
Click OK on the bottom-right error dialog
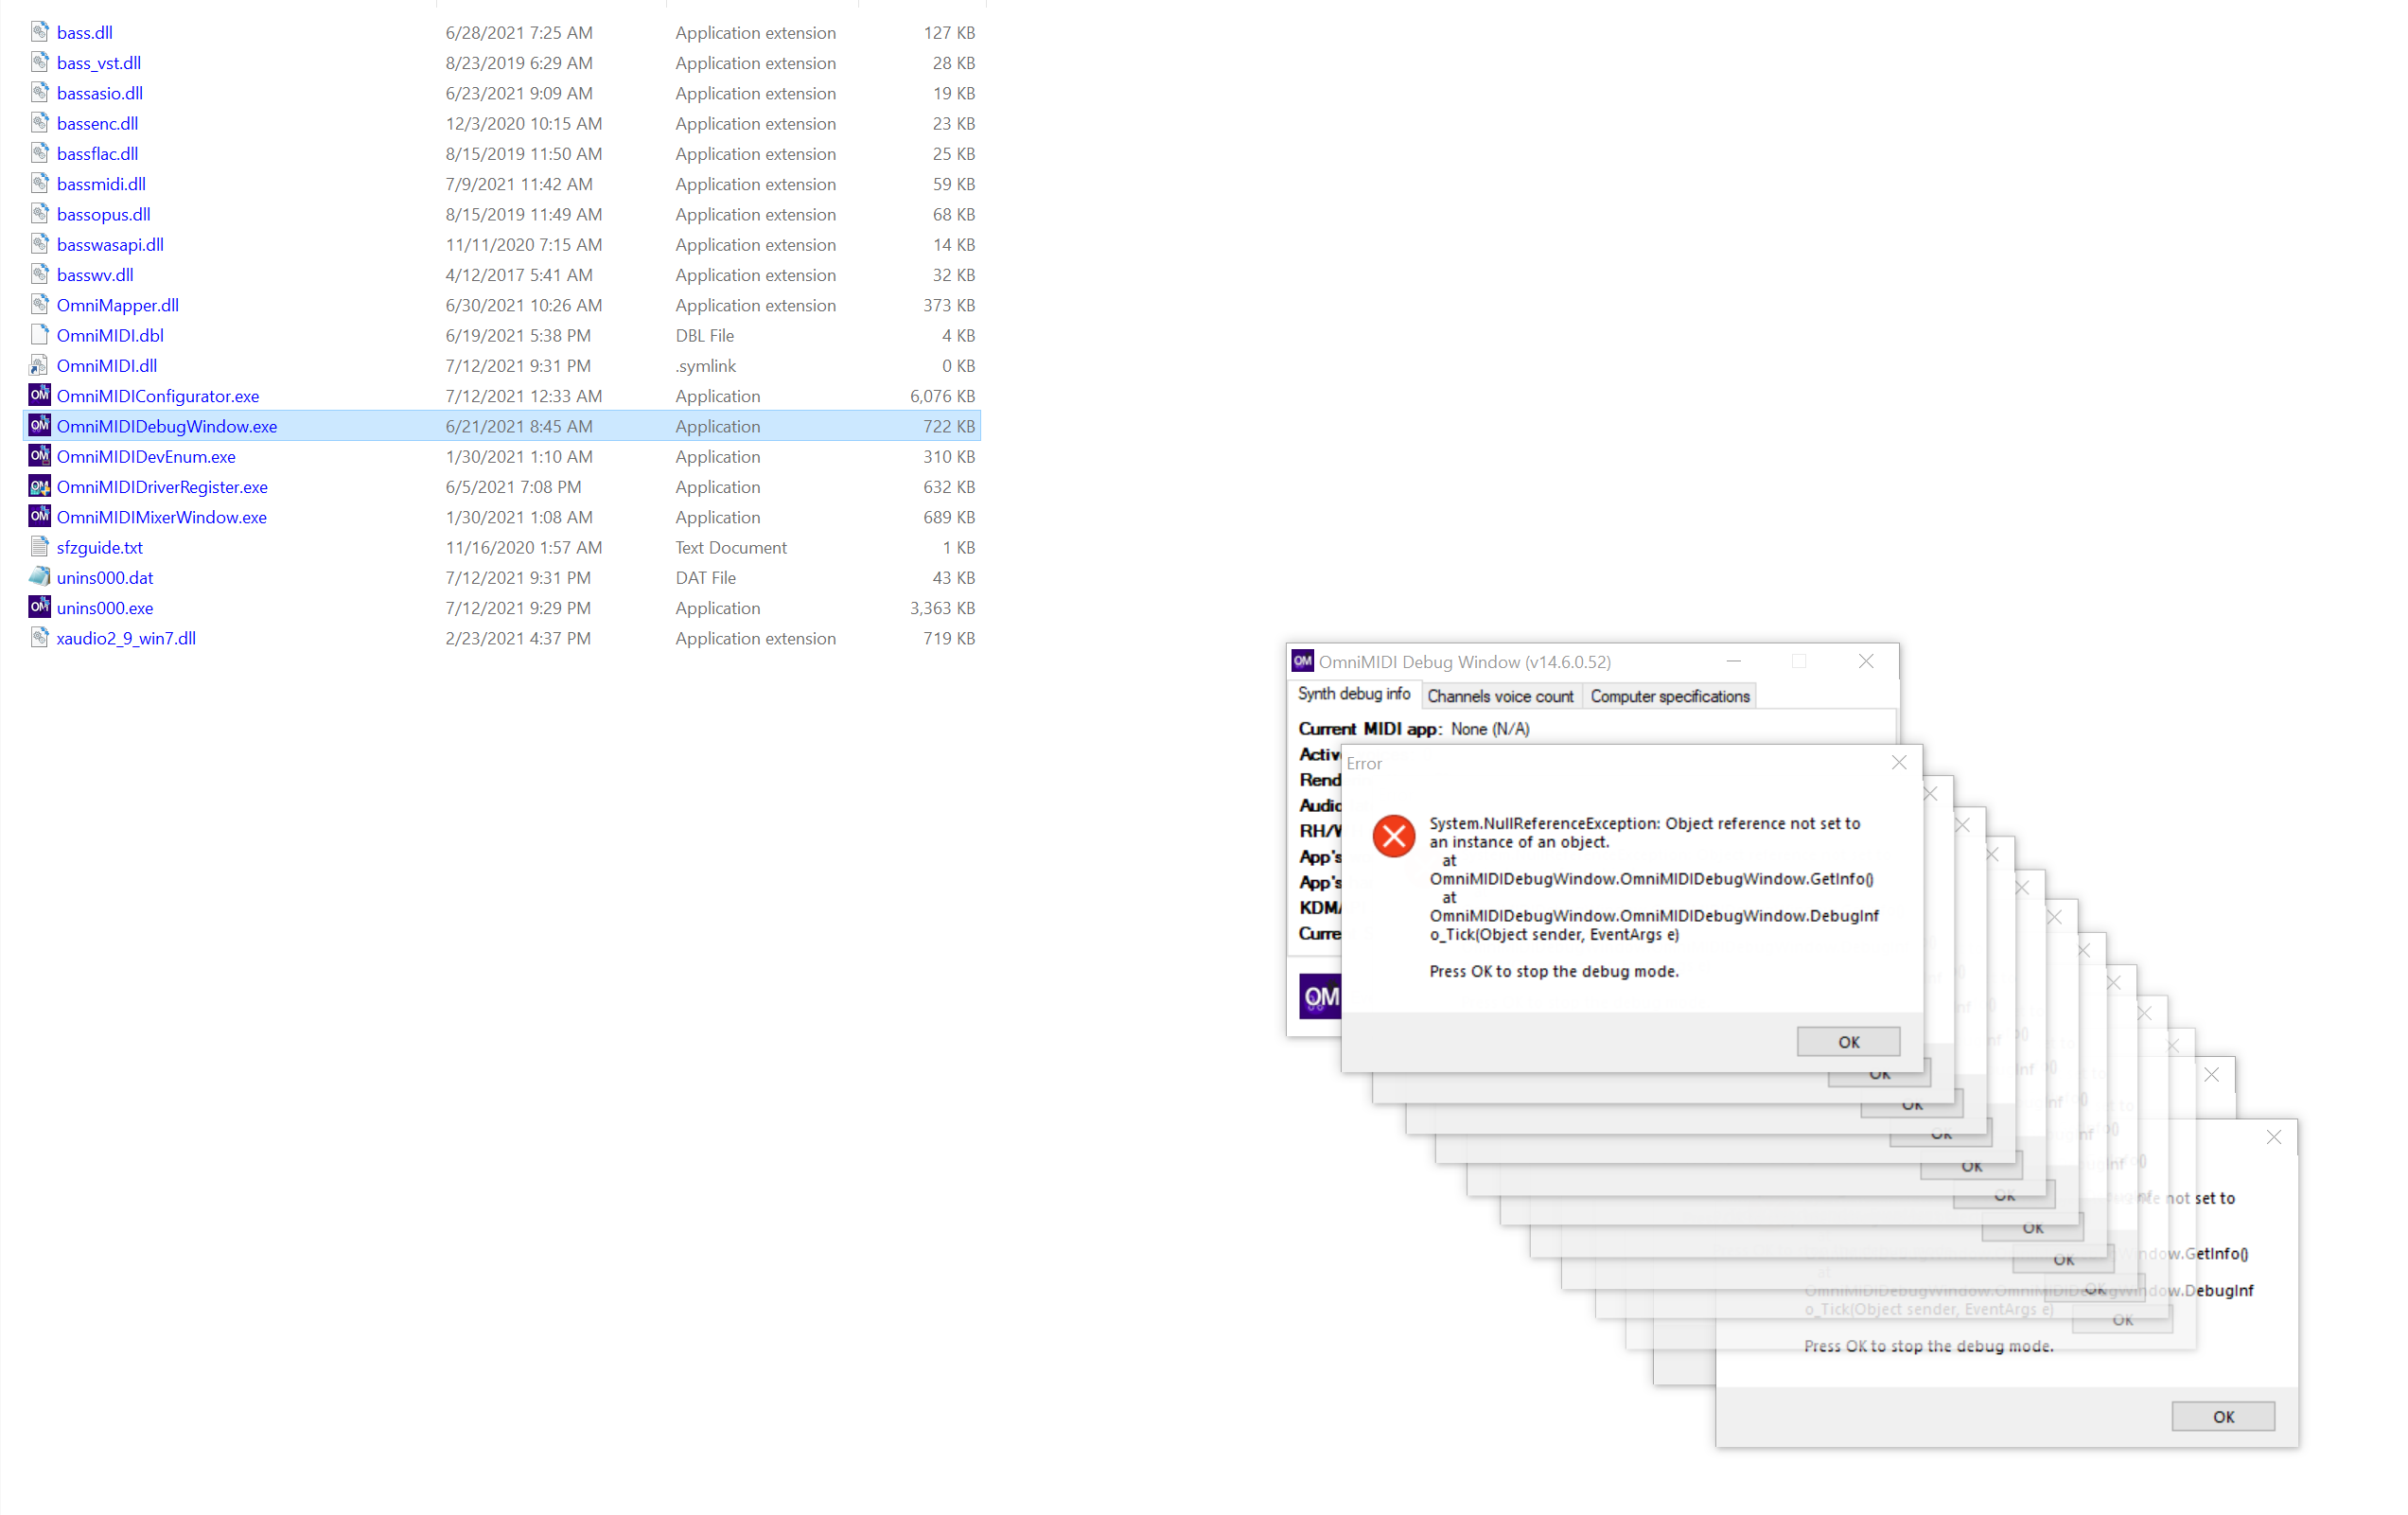[x=2223, y=1416]
